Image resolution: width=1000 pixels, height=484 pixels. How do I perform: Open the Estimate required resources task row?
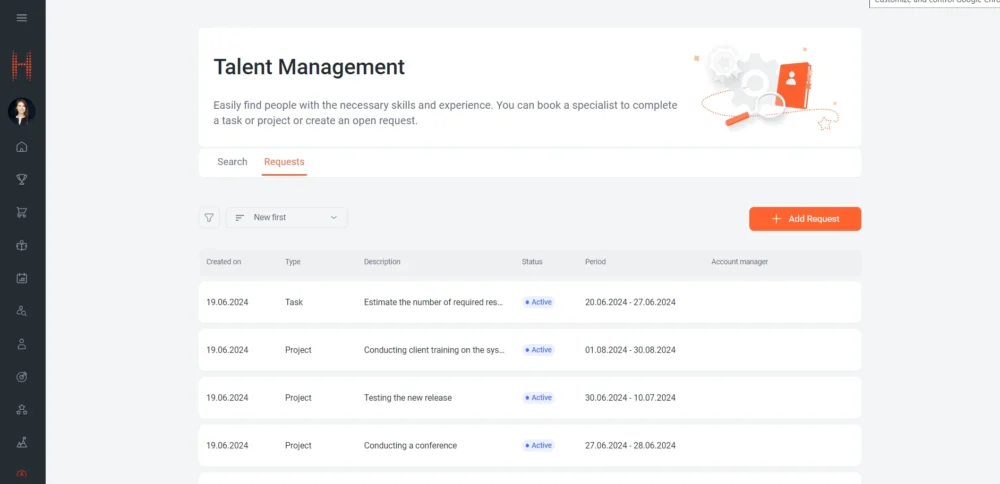[x=433, y=302]
